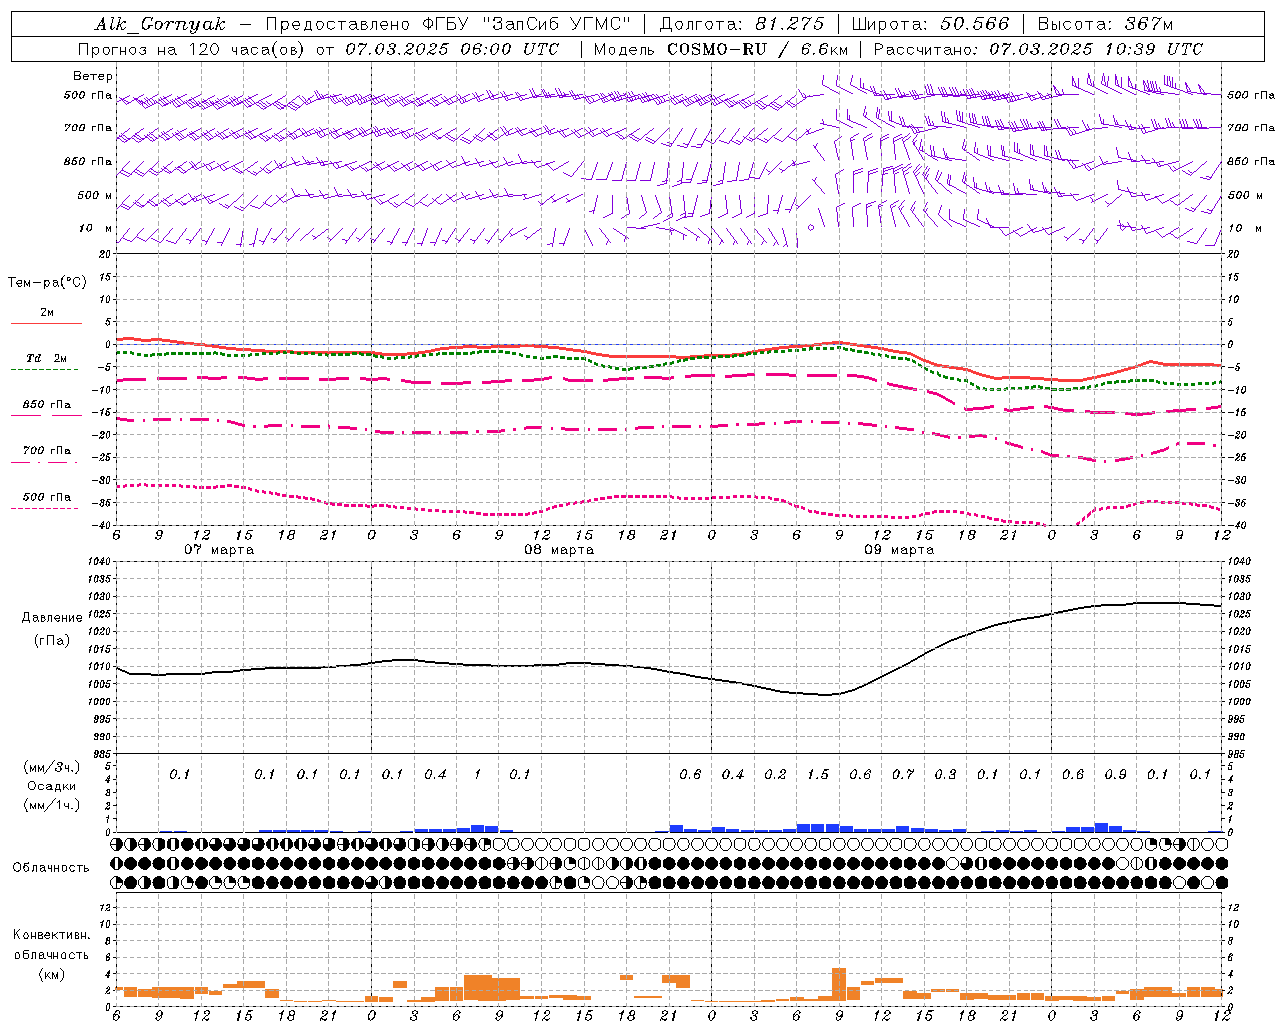Click the Рассчитано: 07.03.2025 10:39 UTC text
Image resolution: width=1280 pixels, height=1024 pixels.
click(x=1038, y=49)
